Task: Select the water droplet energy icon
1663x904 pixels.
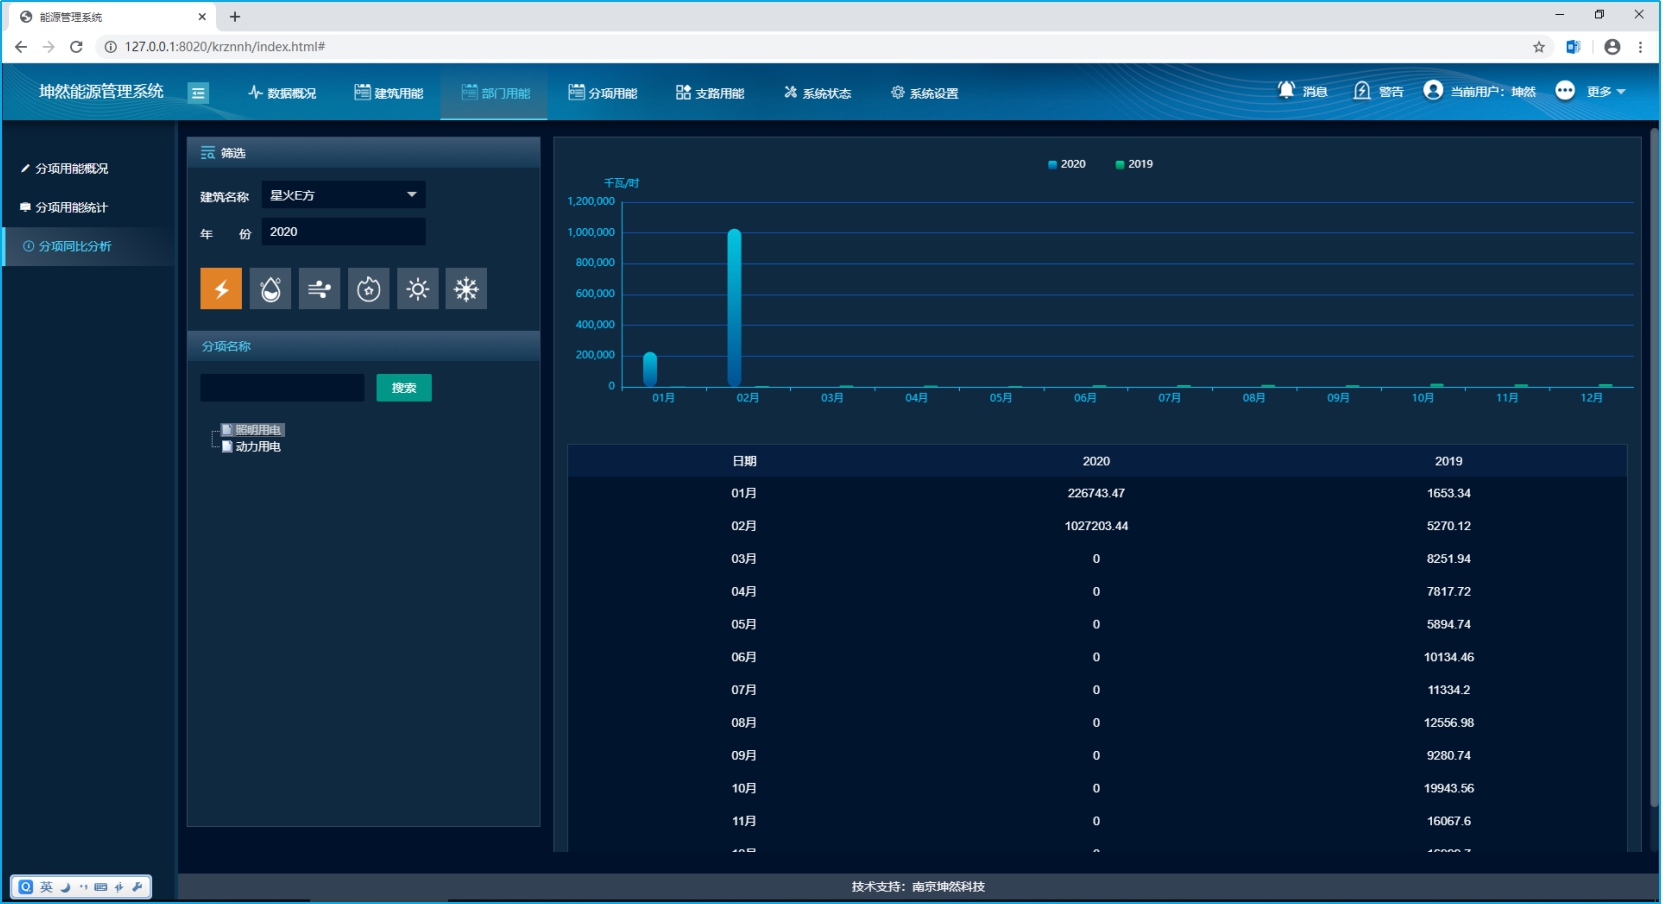Action: pyautogui.click(x=270, y=289)
